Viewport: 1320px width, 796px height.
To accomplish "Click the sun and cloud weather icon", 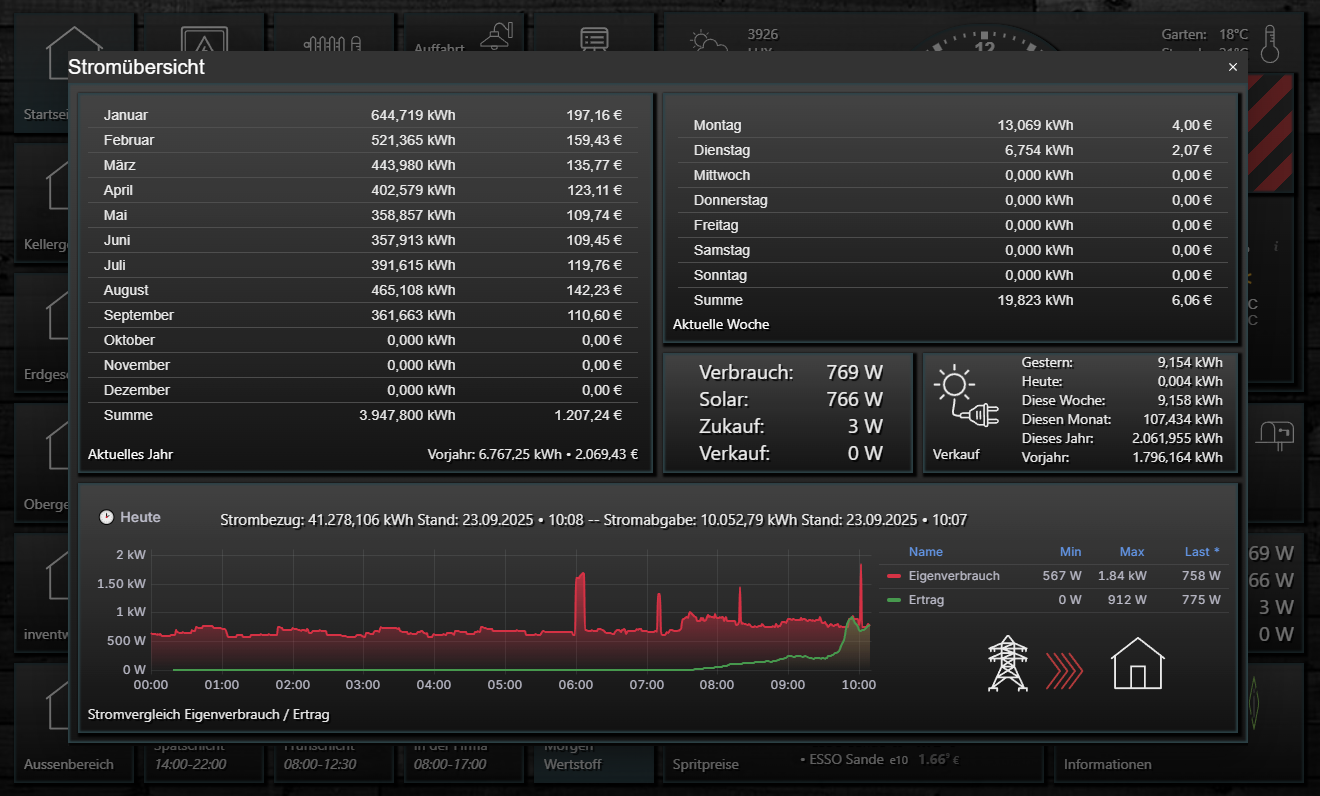I will (710, 44).
